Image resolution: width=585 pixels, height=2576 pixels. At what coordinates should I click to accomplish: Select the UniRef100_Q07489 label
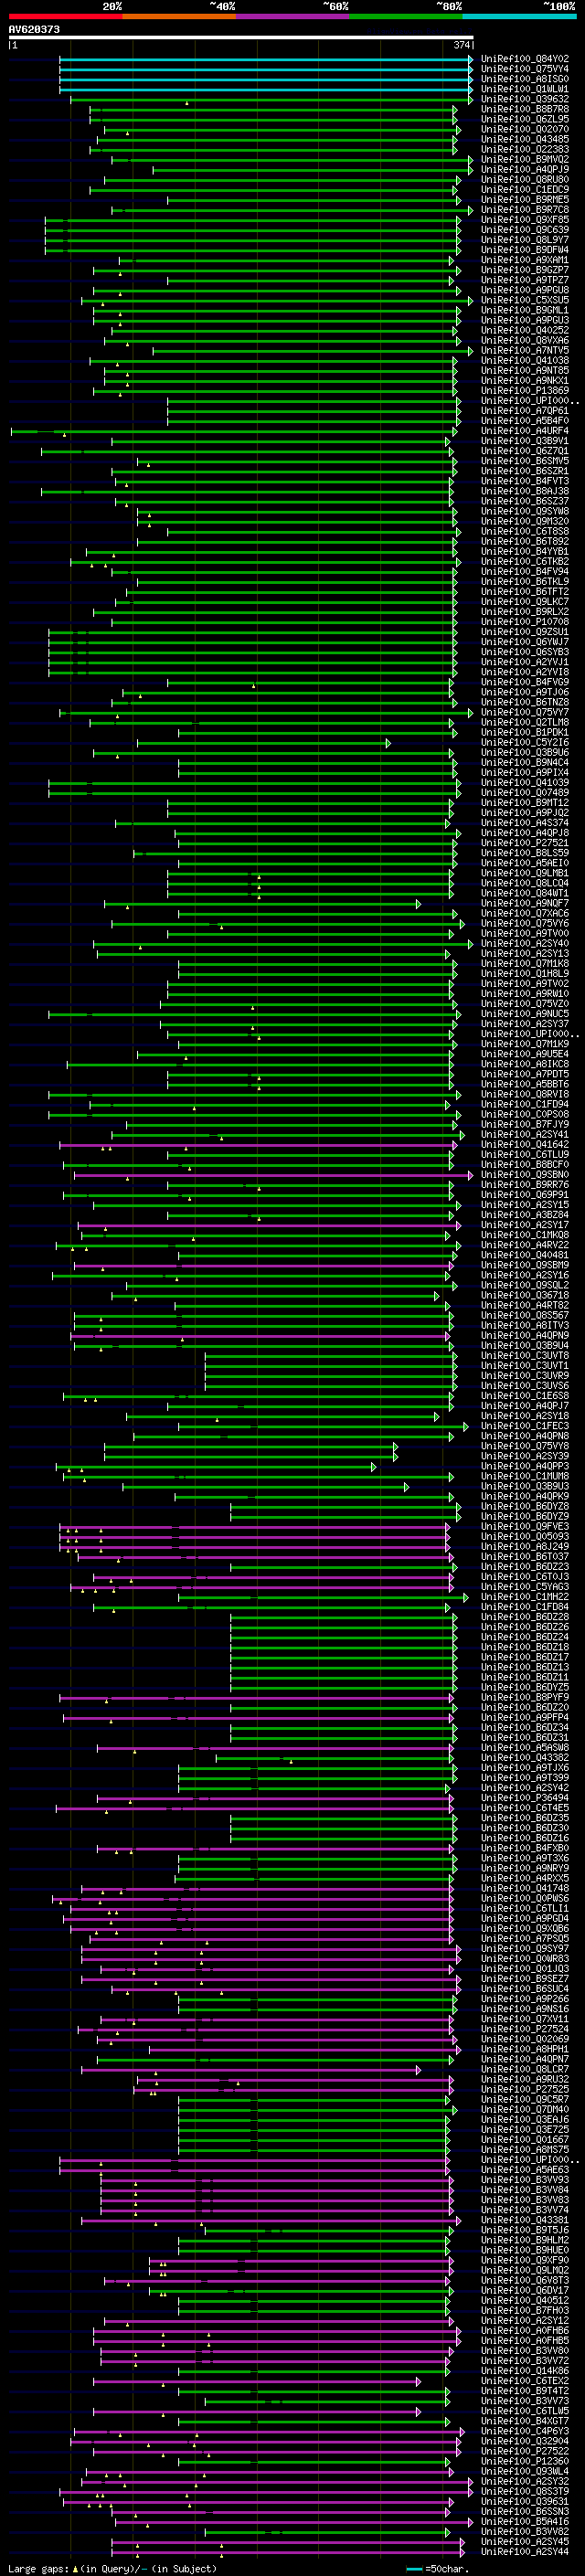tap(525, 793)
